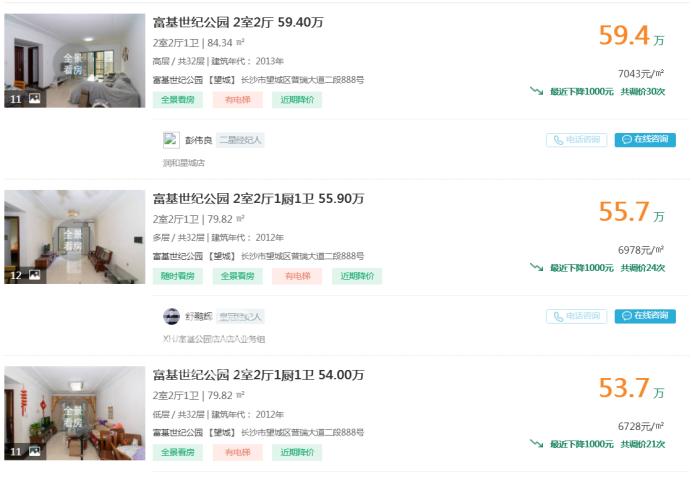Image resolution: width=692 pixels, height=477 pixels.
Task: Click price-drop arrow icon beside 7043元/㎡ listing
Action: pyautogui.click(x=536, y=91)
